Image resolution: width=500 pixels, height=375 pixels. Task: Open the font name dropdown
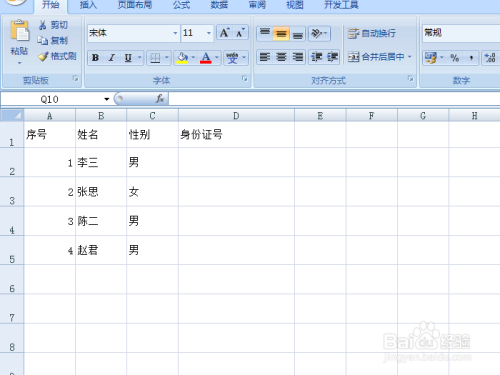[175, 33]
